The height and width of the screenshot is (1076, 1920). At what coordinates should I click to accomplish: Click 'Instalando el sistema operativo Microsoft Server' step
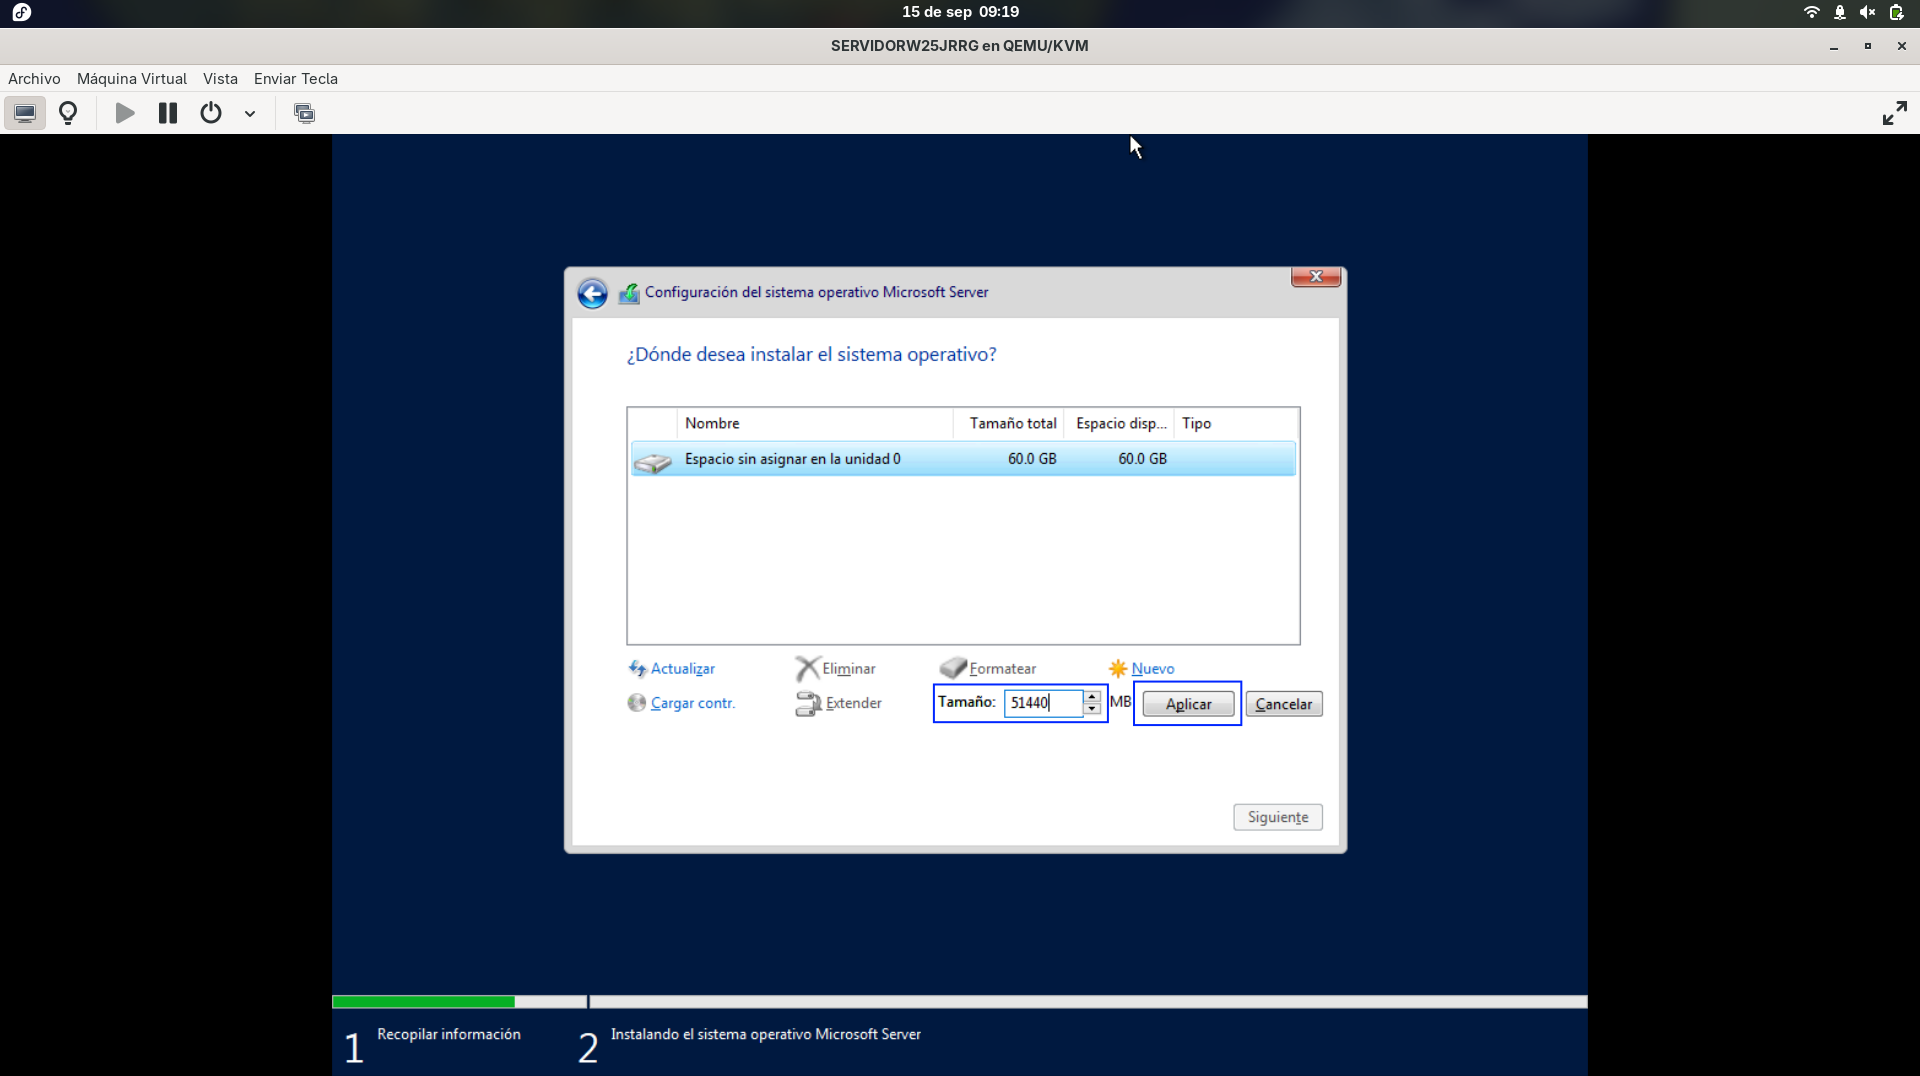pyautogui.click(x=766, y=1034)
